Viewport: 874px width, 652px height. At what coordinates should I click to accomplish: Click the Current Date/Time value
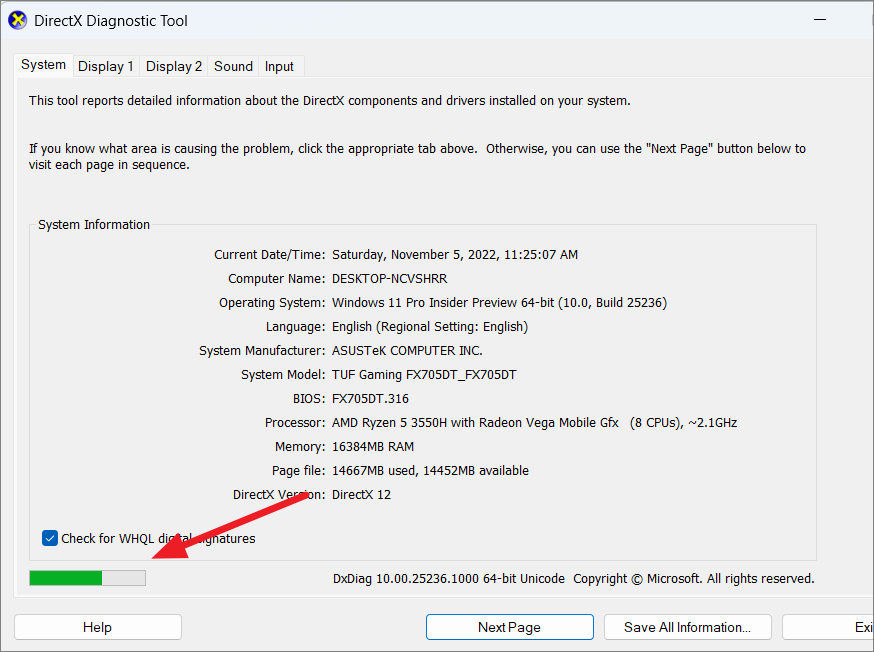(455, 255)
